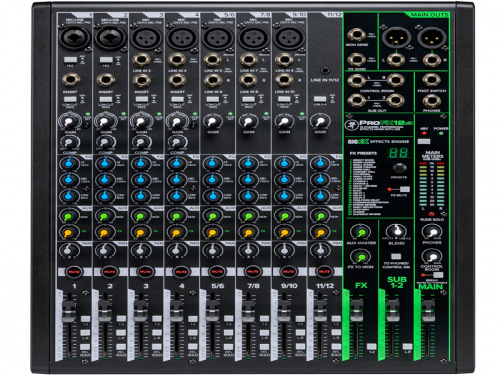This screenshot has width=500, height=375.
Task: Toggle the 48V phantom power switch
Action: [424, 141]
